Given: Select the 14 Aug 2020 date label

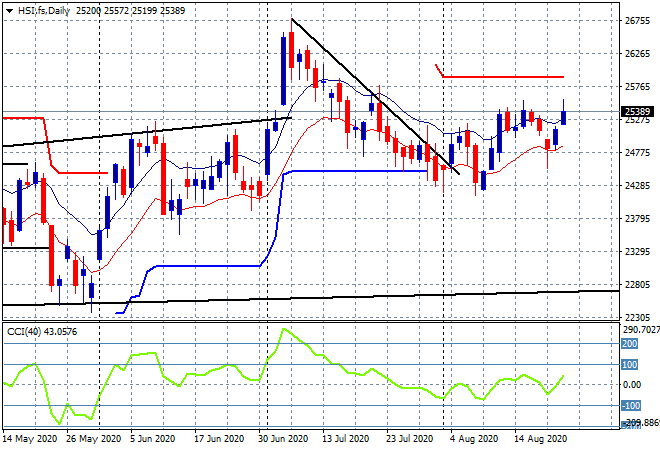Looking at the screenshot, I should 540,439.
